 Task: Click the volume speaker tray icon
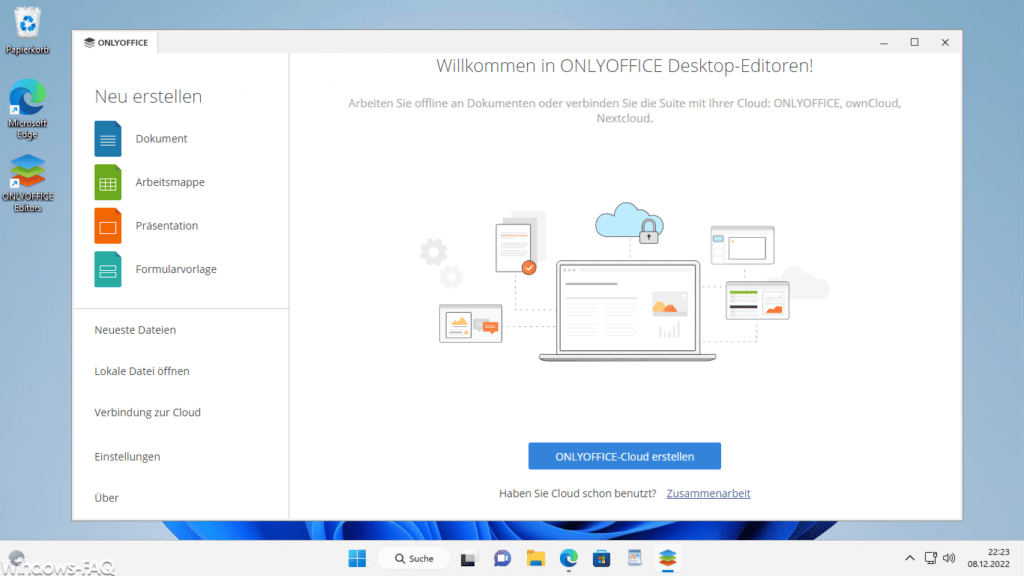click(x=950, y=558)
